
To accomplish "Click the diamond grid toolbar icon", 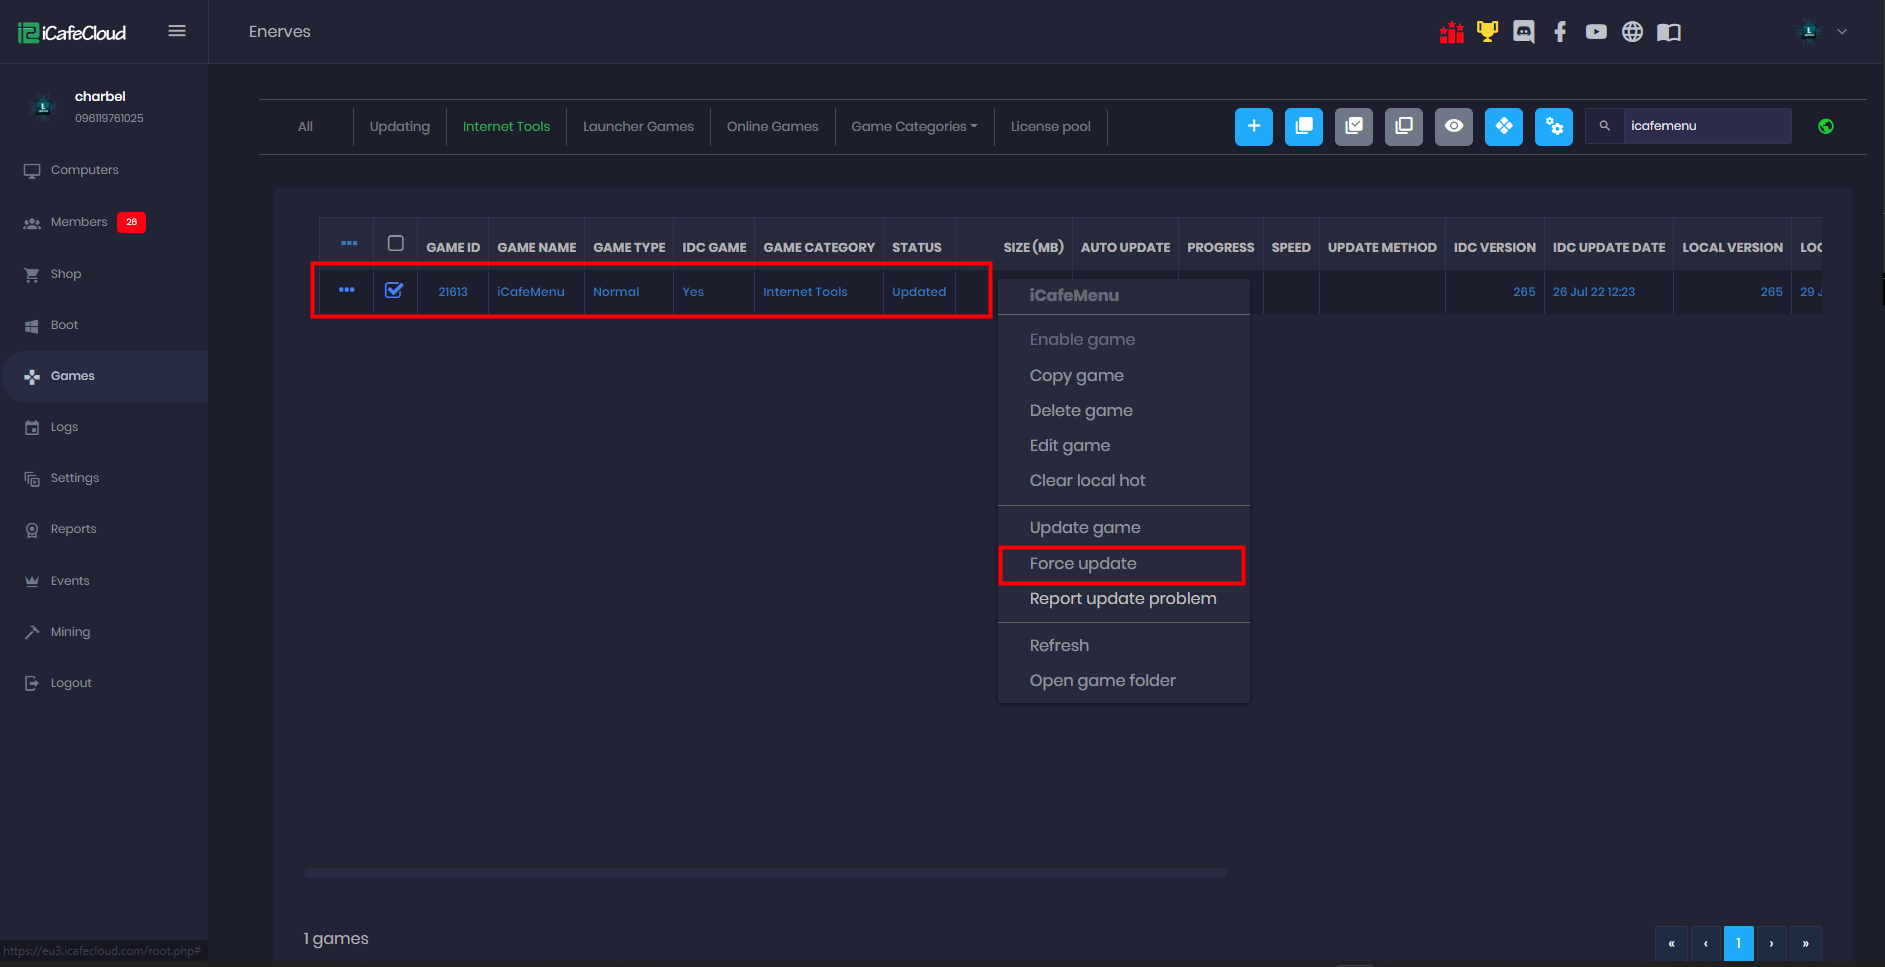I will pos(1504,126).
